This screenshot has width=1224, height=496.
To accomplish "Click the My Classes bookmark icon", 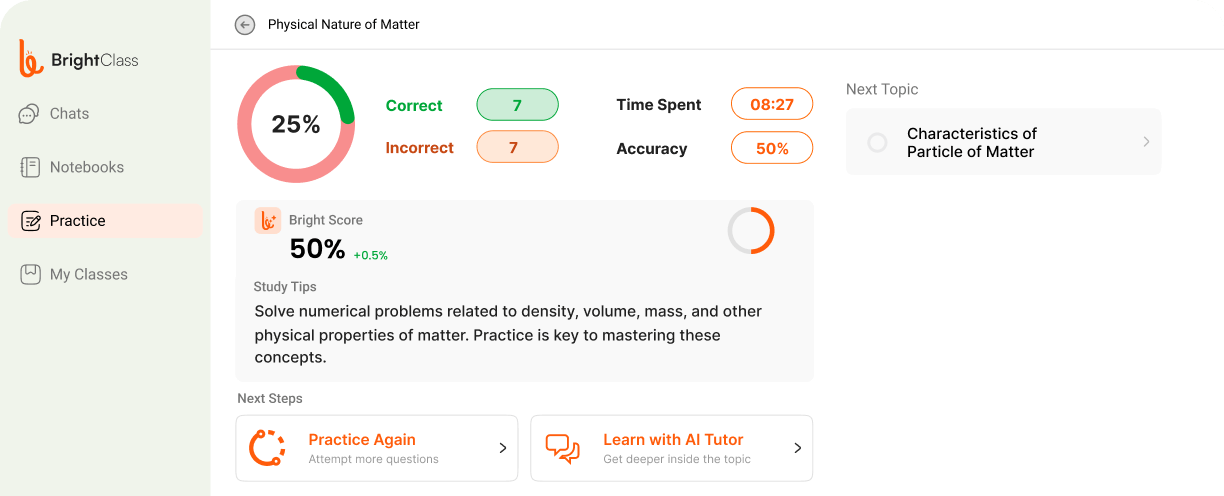I will [30, 274].
